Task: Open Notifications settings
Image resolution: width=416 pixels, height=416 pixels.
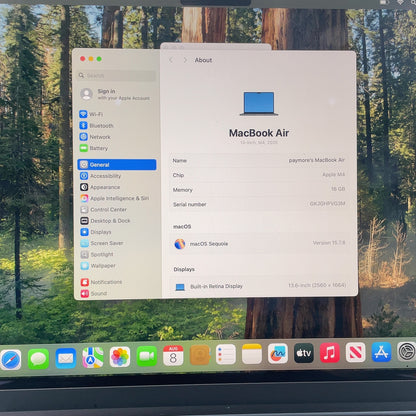Action: pyautogui.click(x=102, y=282)
